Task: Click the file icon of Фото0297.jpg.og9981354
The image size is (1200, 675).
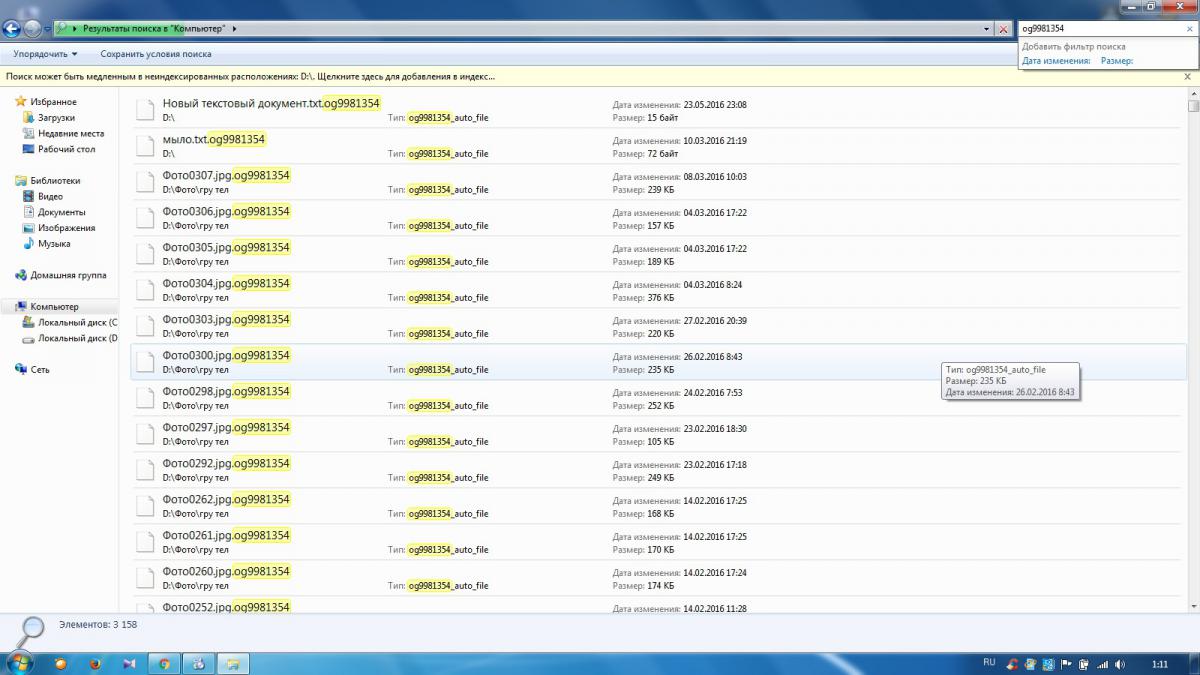Action: (145, 434)
